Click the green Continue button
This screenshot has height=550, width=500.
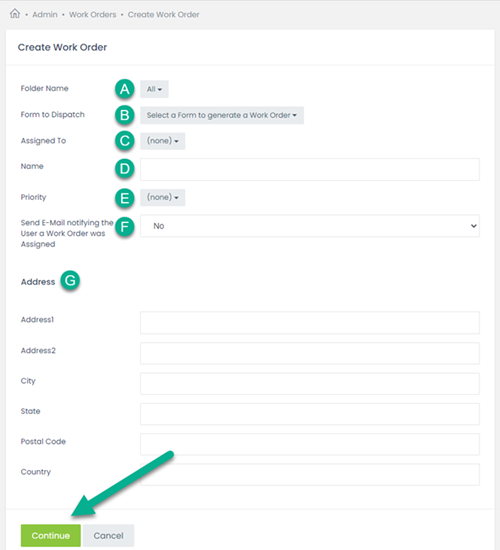coord(51,536)
